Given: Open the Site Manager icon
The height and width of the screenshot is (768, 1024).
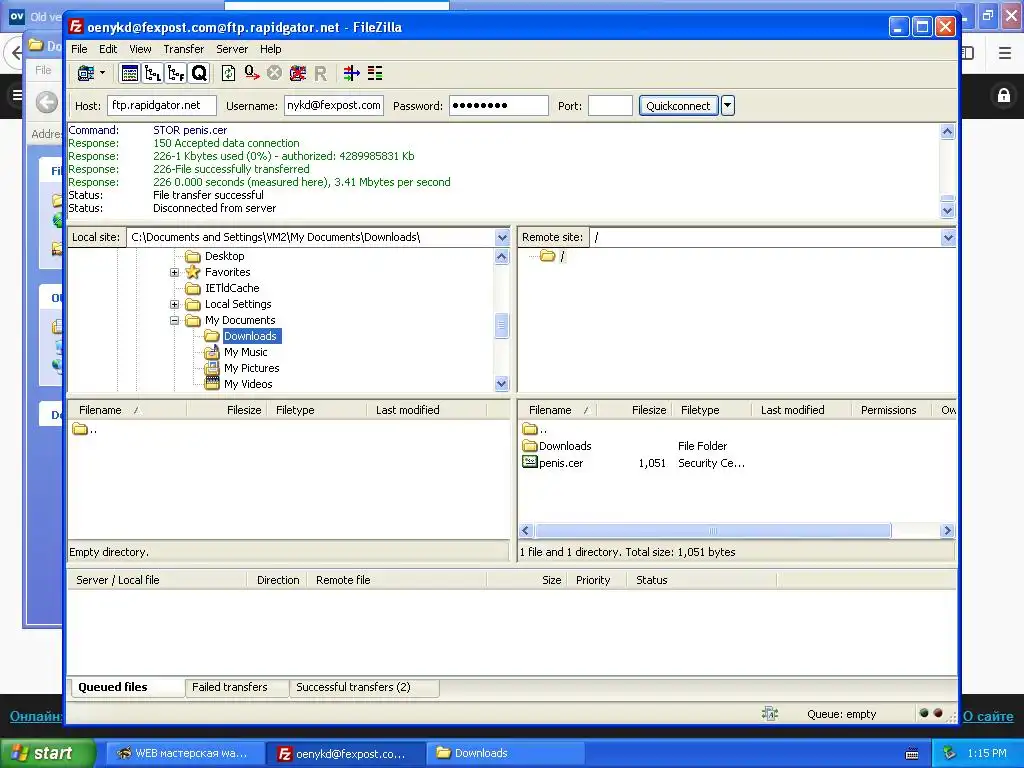Looking at the screenshot, I should tap(86, 73).
